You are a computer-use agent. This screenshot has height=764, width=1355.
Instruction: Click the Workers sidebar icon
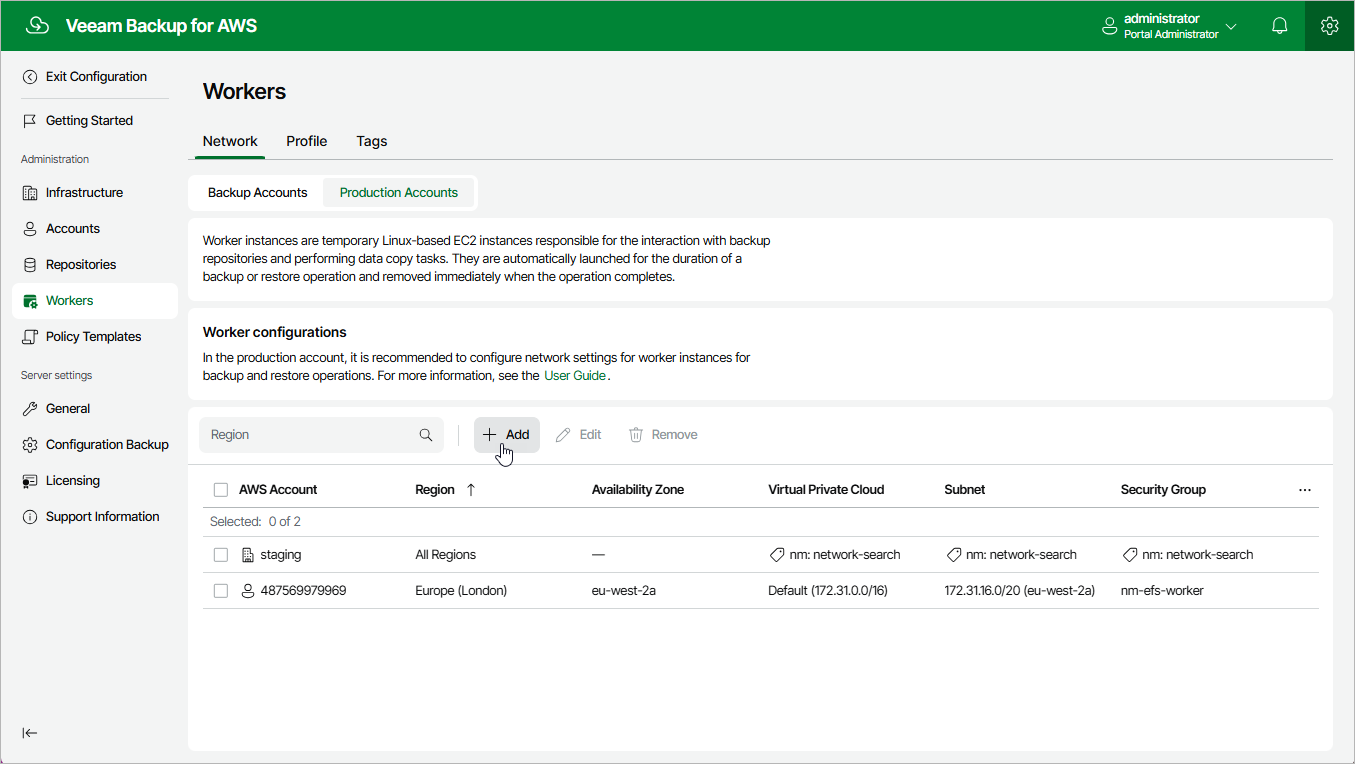click(30, 301)
